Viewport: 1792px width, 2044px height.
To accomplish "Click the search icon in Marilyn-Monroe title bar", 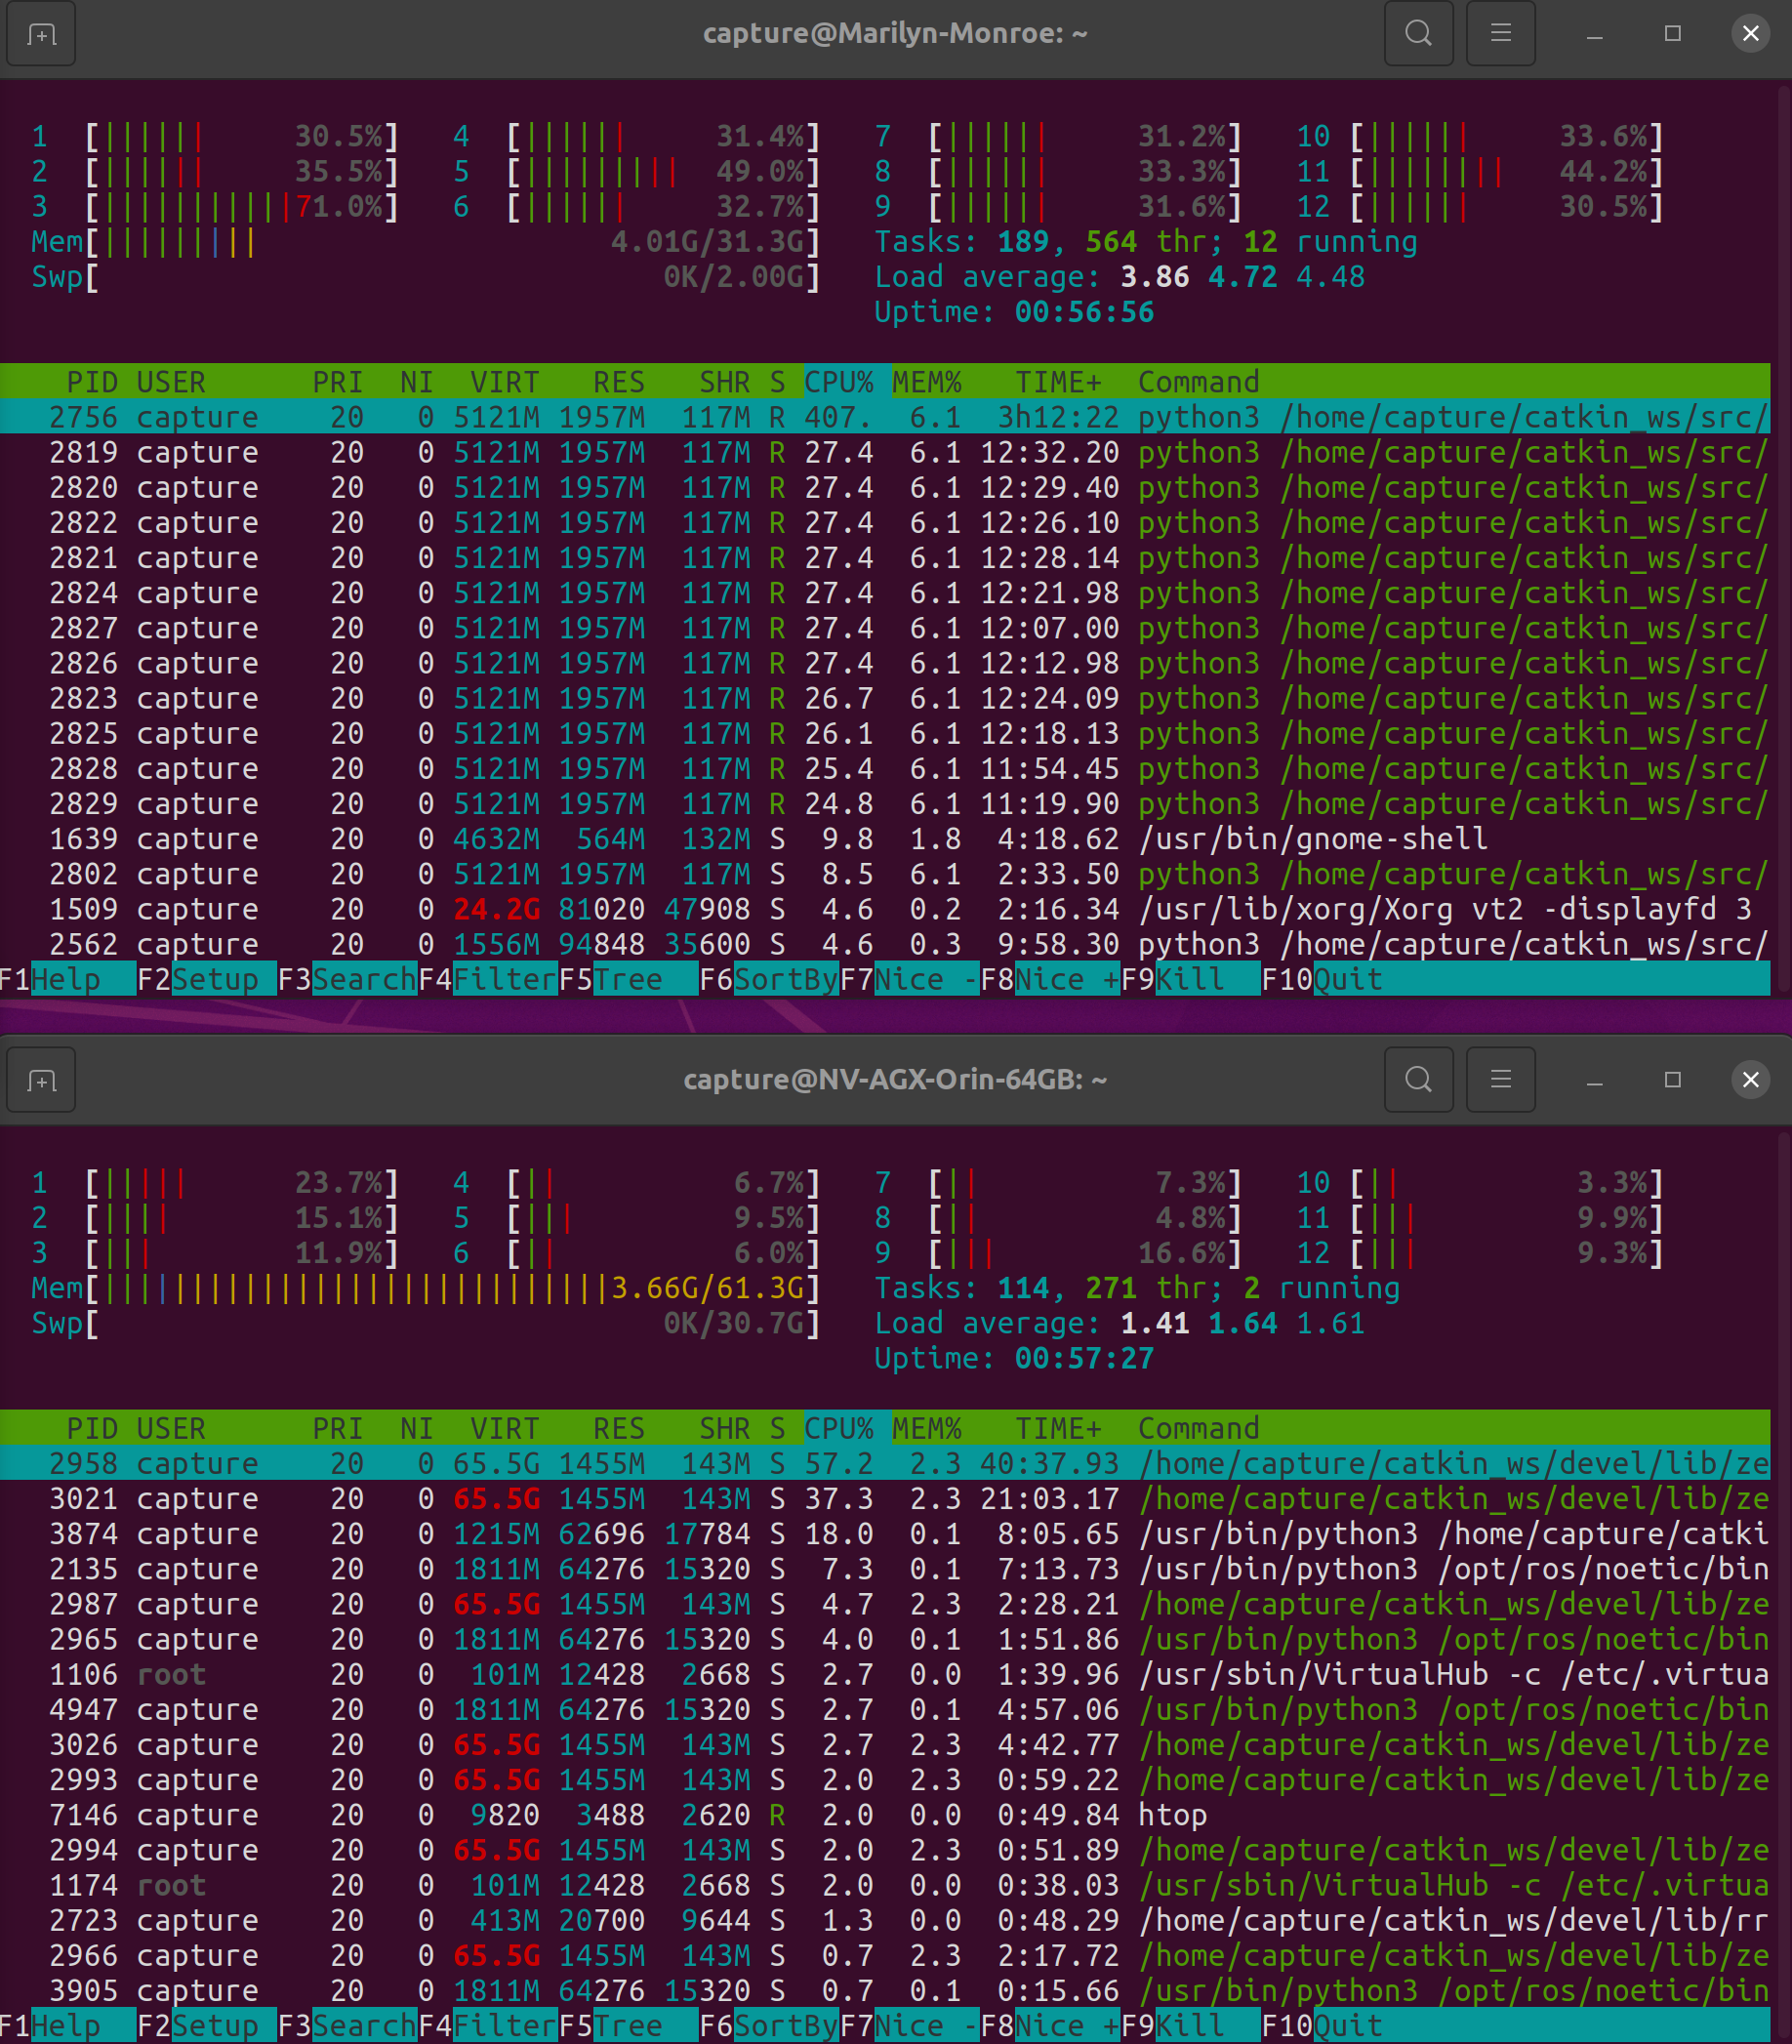I will click(x=1418, y=33).
